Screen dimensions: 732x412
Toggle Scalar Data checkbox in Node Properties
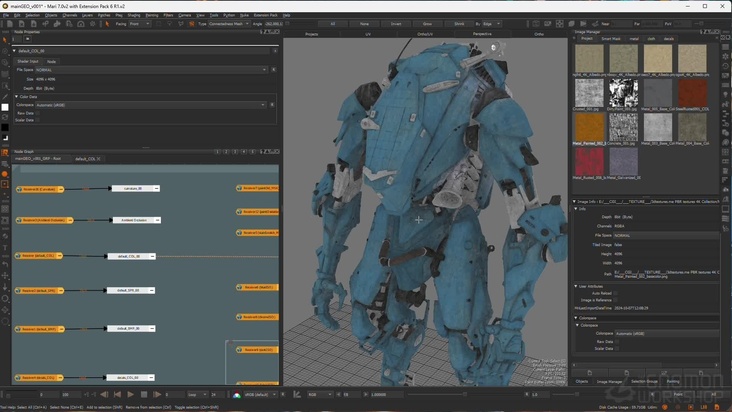[x=38, y=120]
